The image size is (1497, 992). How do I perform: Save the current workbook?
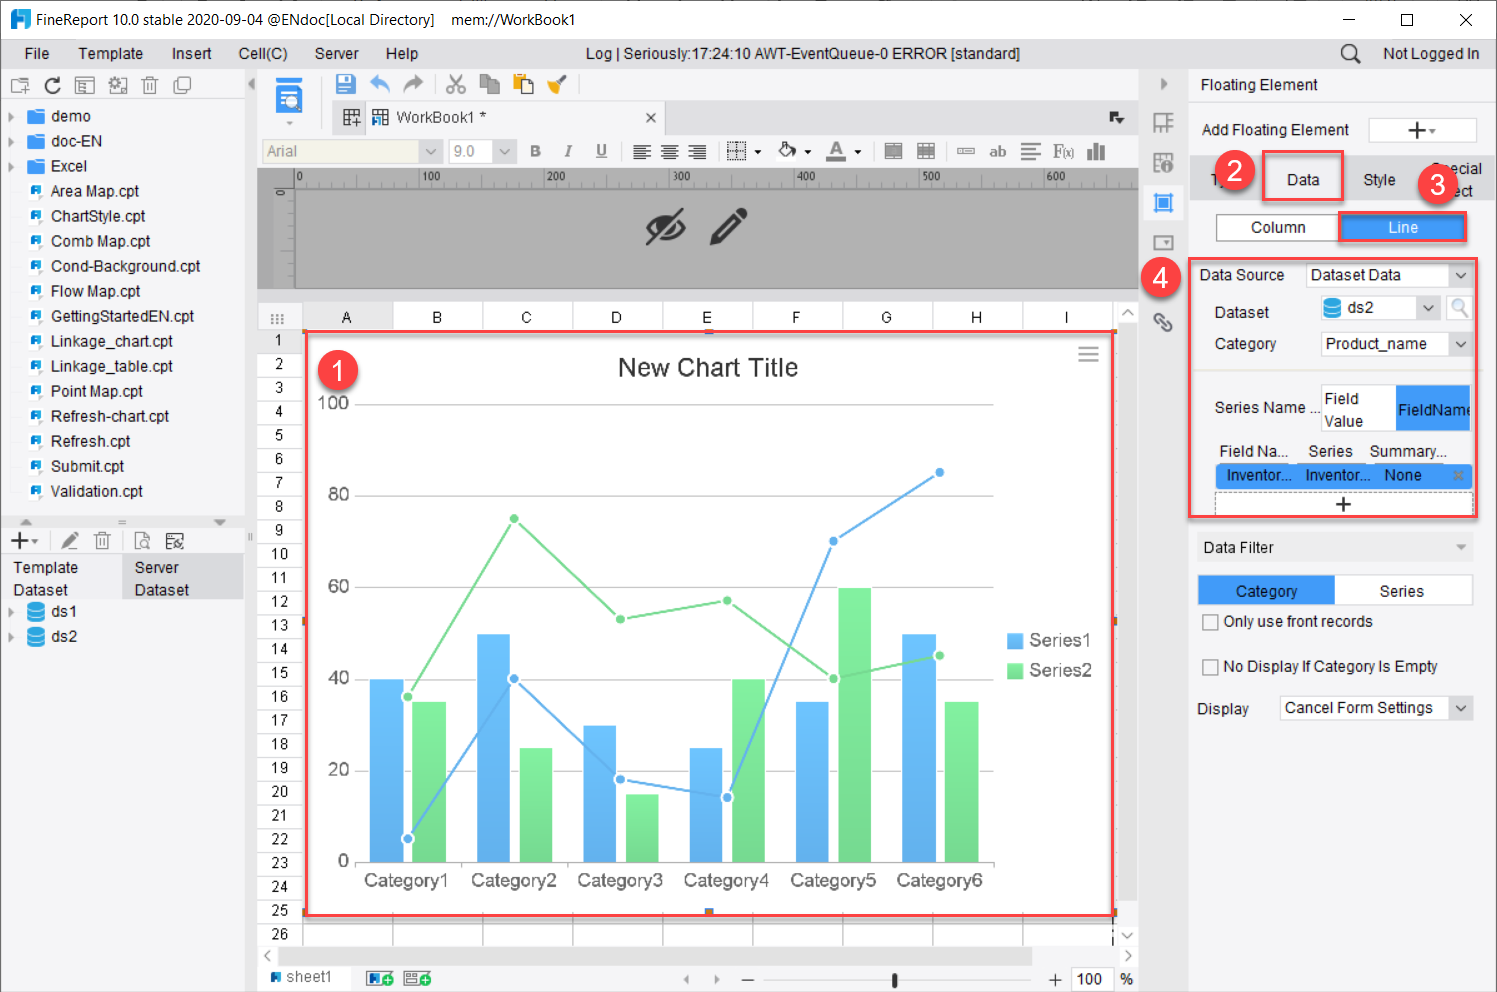point(345,84)
